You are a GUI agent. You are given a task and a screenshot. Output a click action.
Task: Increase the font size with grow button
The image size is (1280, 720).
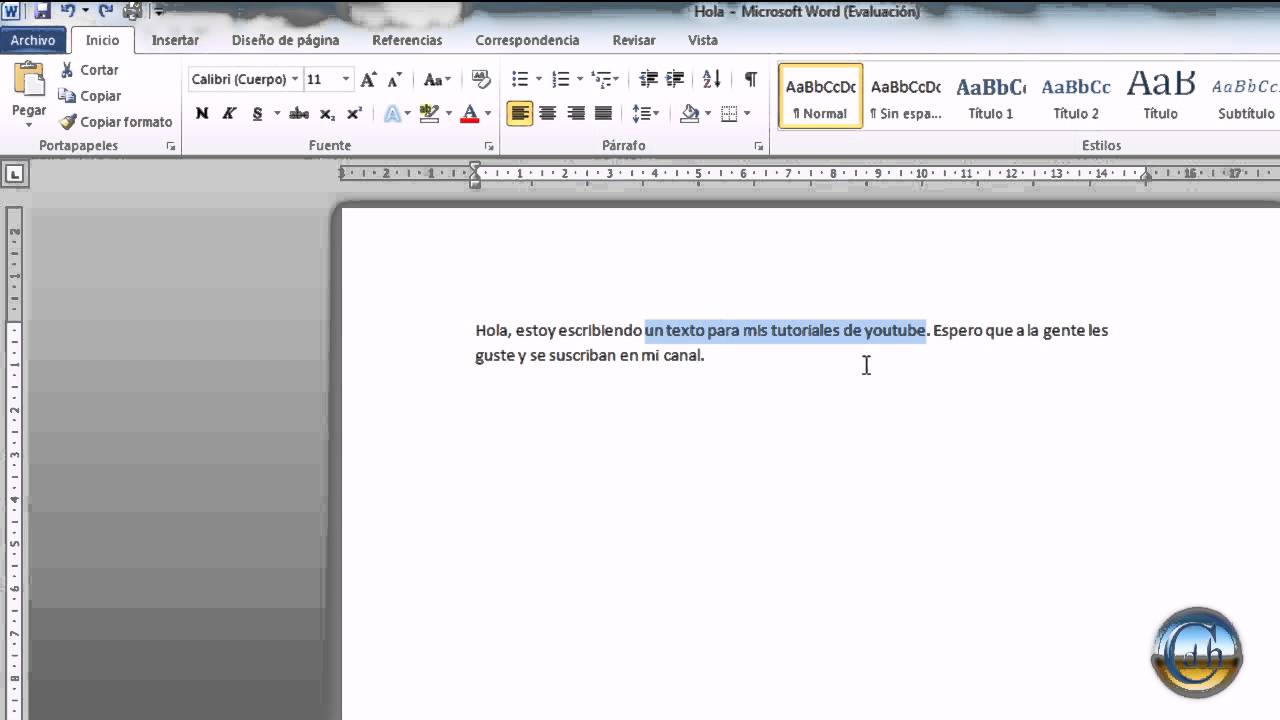pyautogui.click(x=368, y=79)
